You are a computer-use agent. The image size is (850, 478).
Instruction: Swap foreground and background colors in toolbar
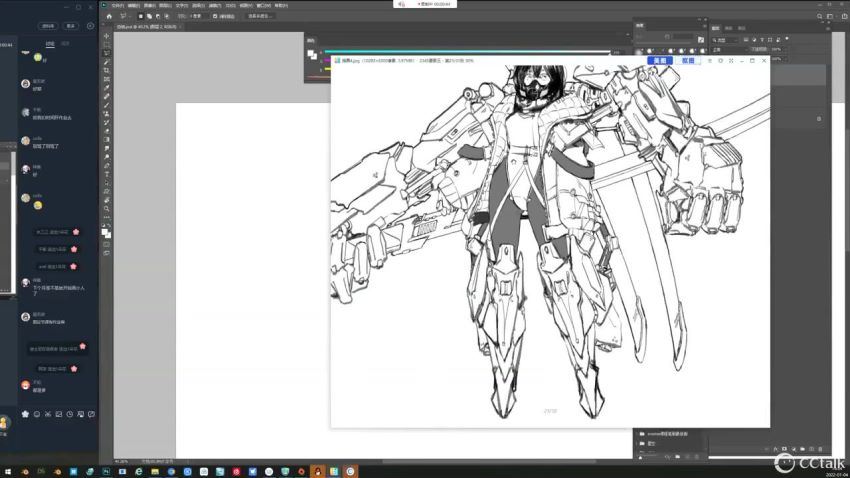click(109, 225)
